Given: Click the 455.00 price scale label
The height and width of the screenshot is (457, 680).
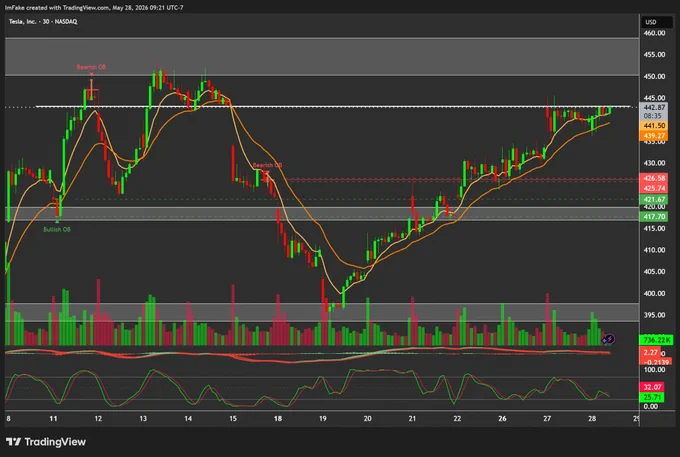Looking at the screenshot, I should 654,55.
